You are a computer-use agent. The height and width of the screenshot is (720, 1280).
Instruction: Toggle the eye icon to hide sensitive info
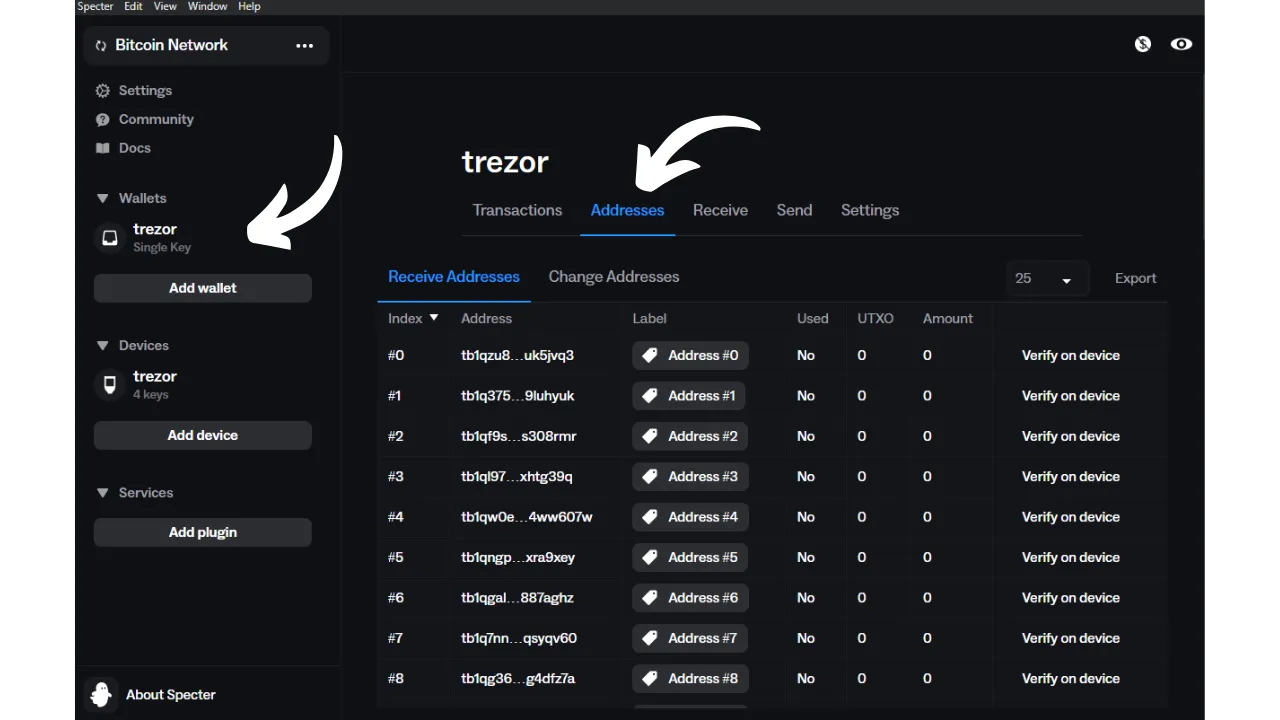point(1181,44)
